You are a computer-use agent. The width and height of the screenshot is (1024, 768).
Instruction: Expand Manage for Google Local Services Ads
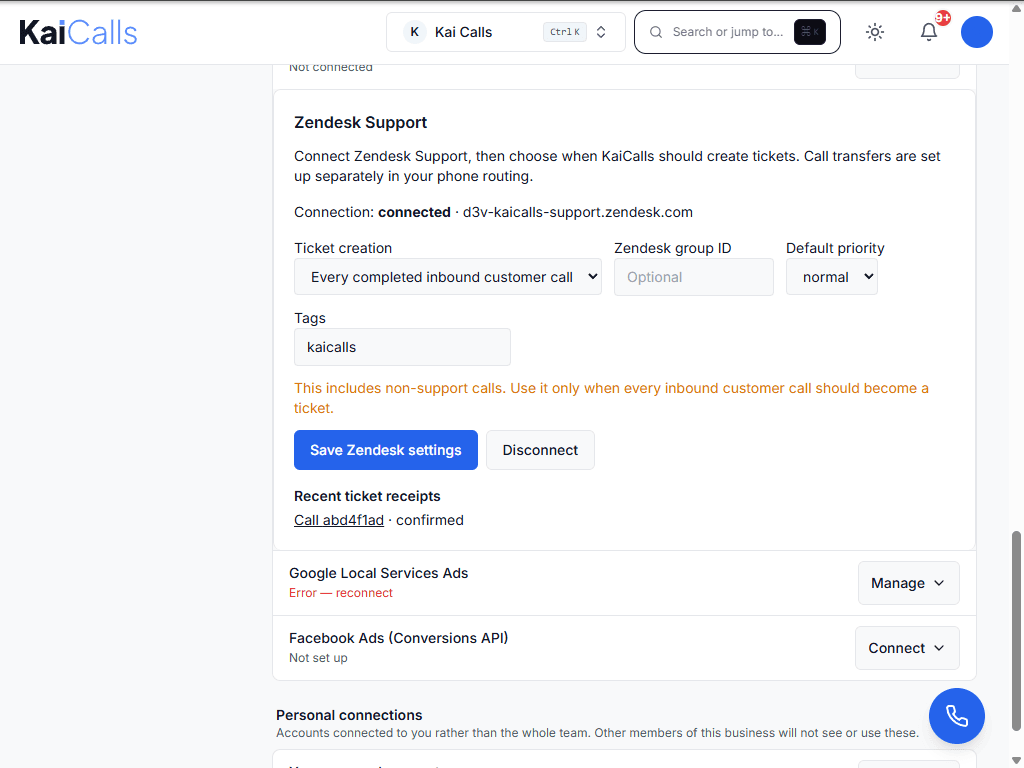(908, 583)
